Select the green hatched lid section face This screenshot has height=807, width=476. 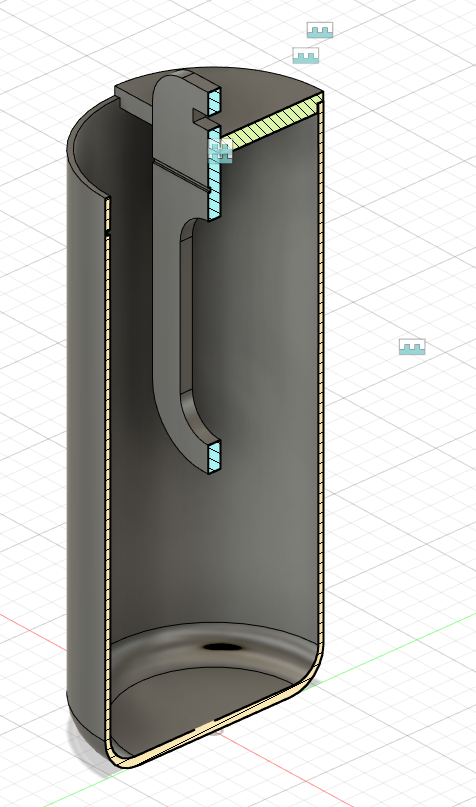pyautogui.click(x=274, y=120)
